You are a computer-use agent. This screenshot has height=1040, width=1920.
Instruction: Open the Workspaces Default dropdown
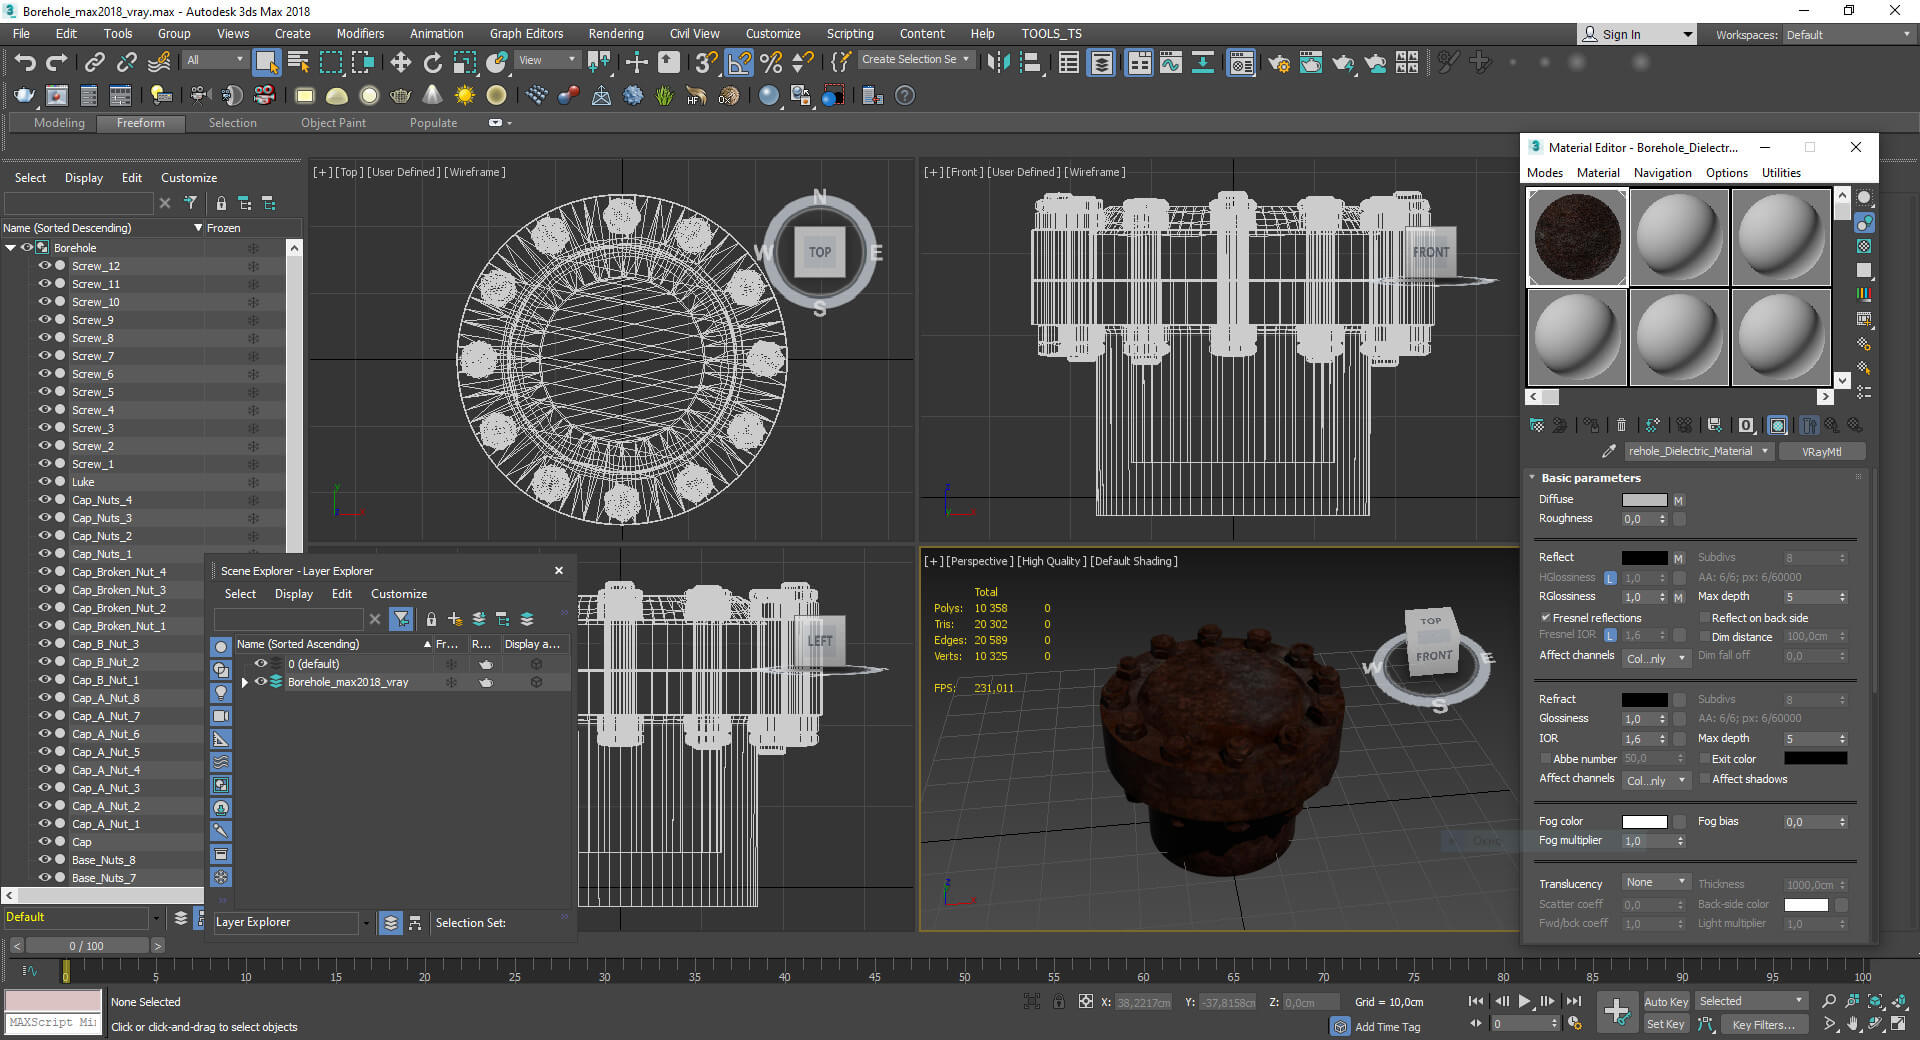click(x=1848, y=35)
